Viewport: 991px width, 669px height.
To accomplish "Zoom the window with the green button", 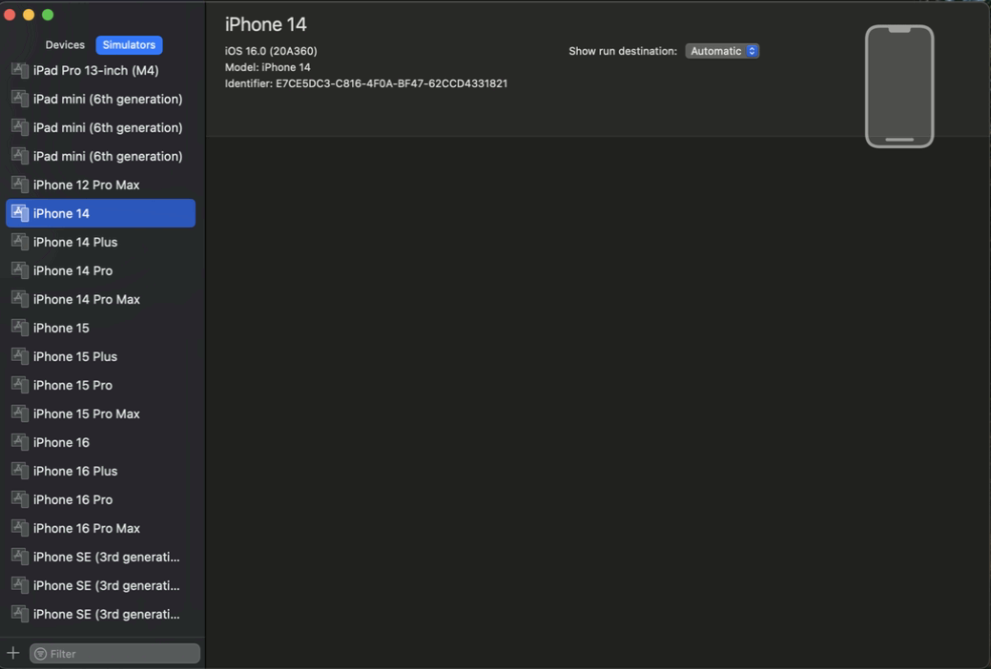I will tap(48, 15).
